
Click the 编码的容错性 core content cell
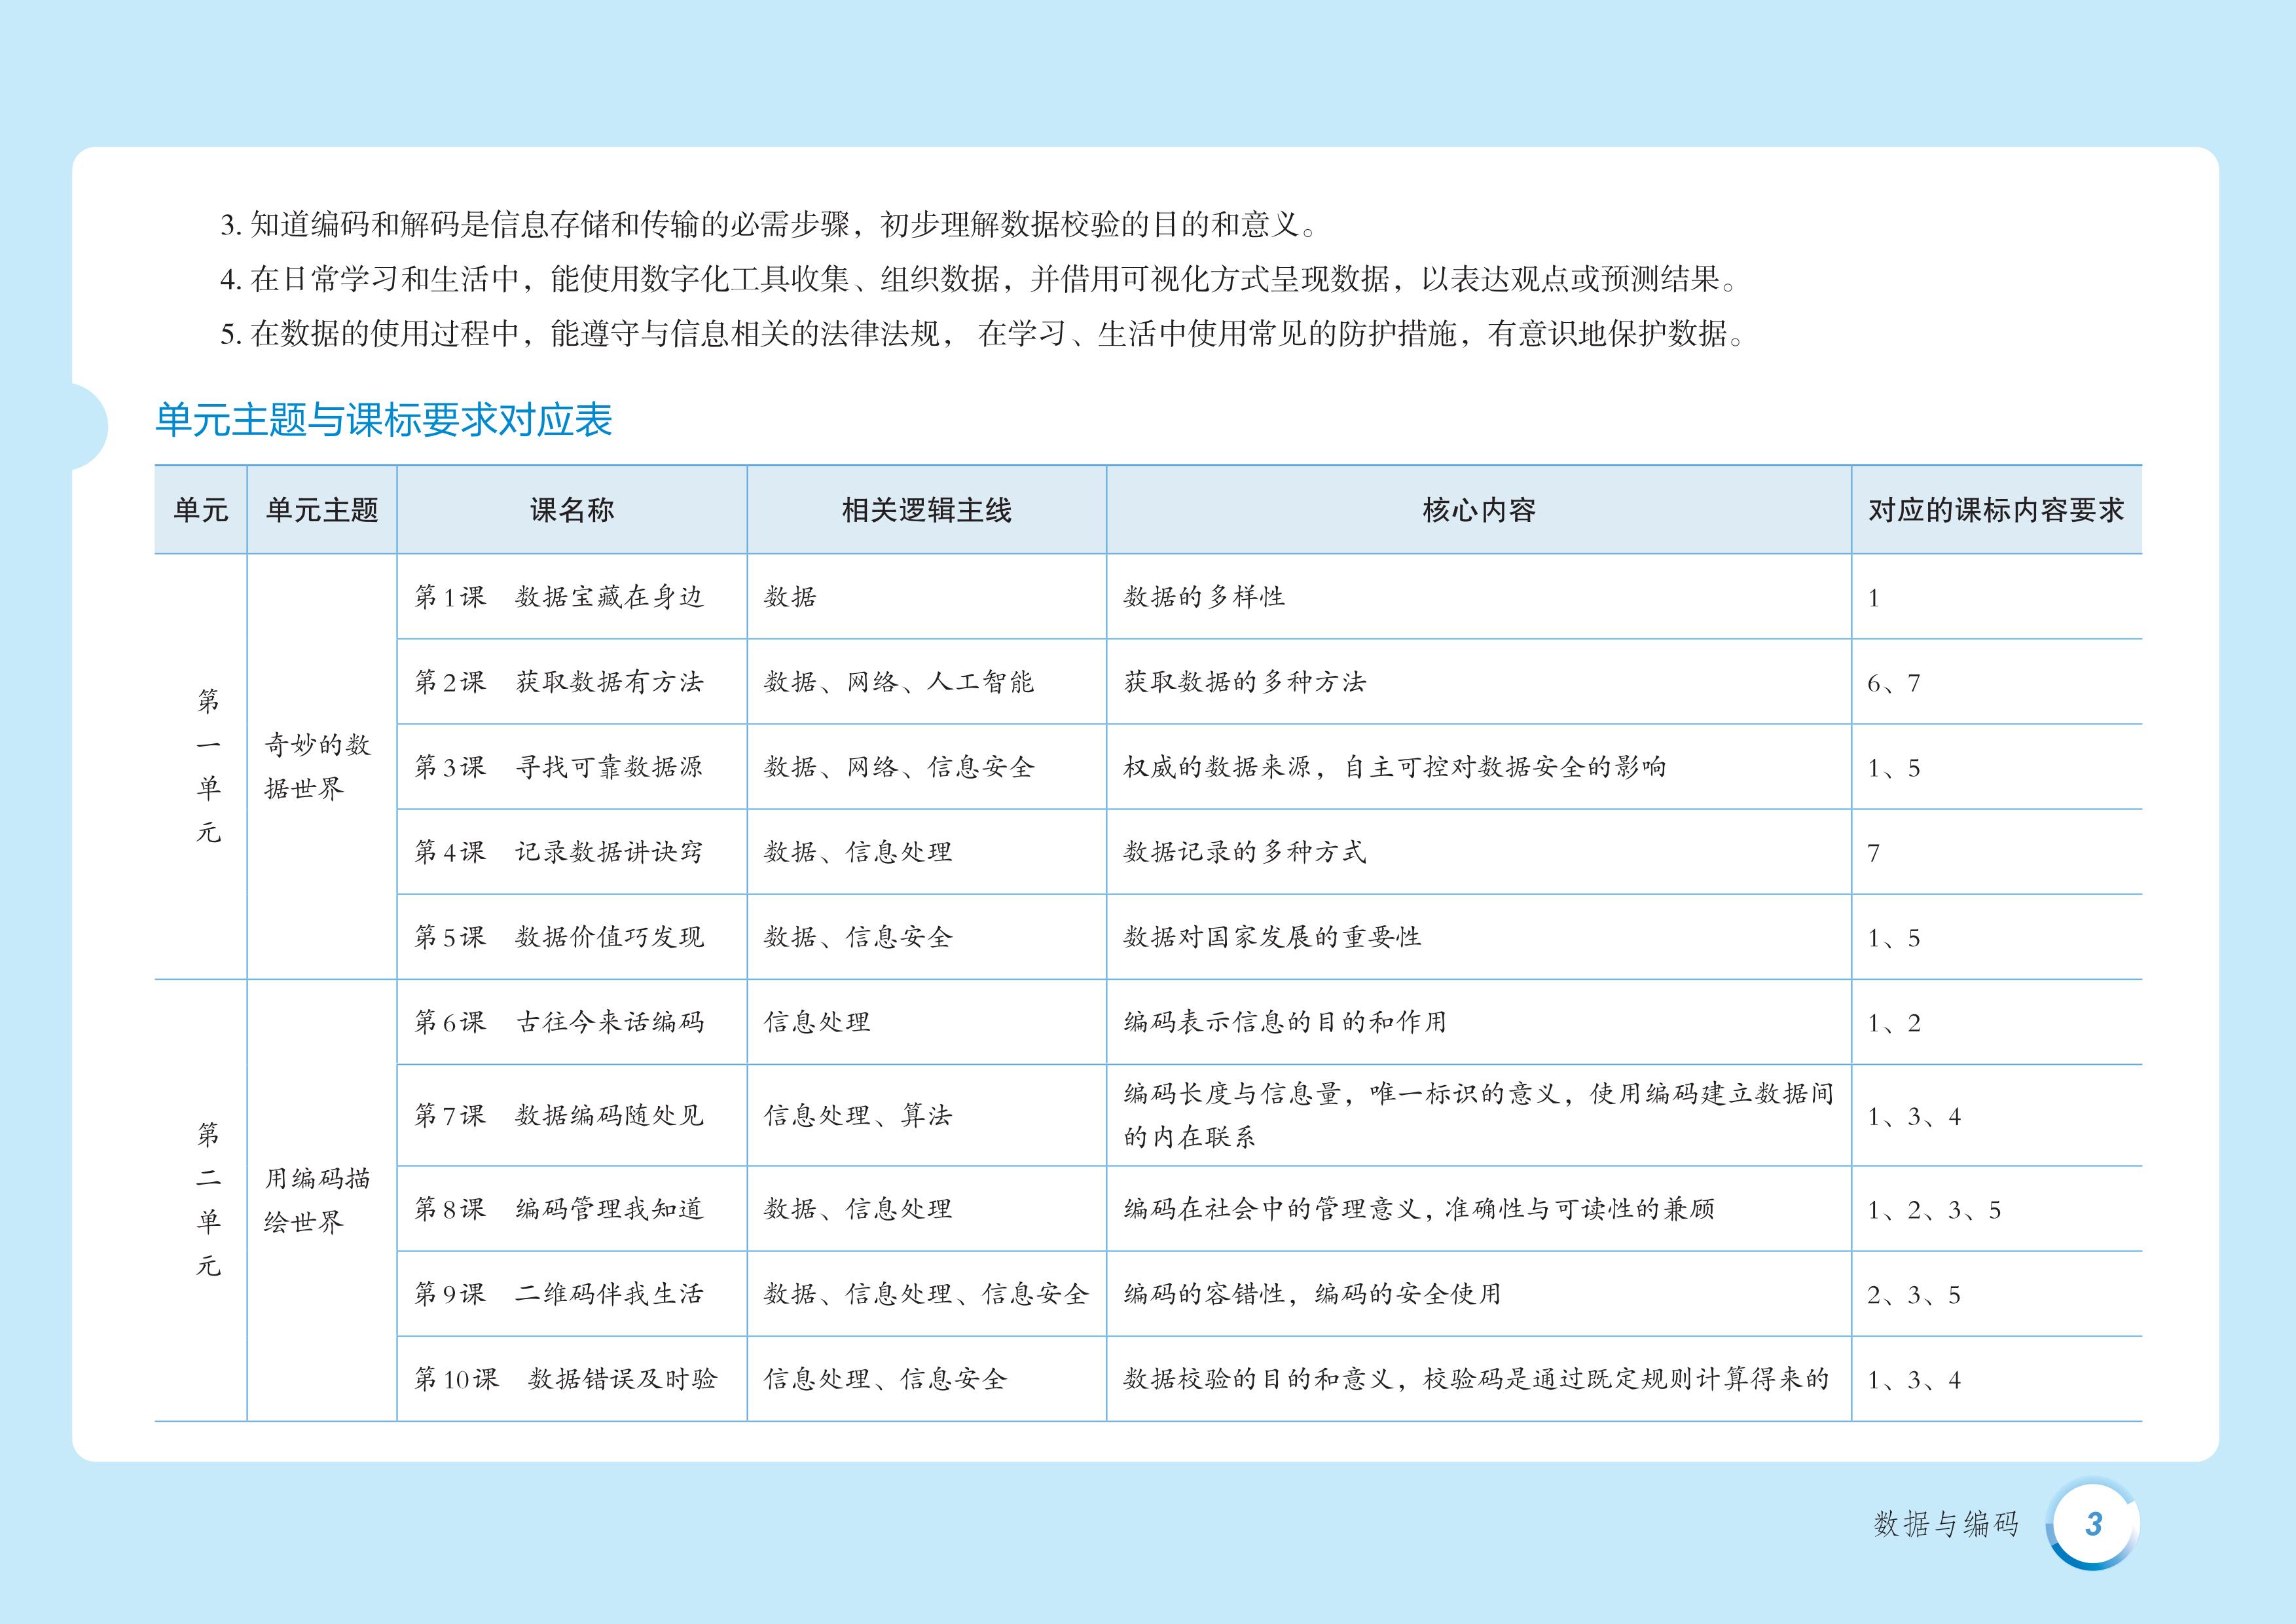click(x=1312, y=1294)
